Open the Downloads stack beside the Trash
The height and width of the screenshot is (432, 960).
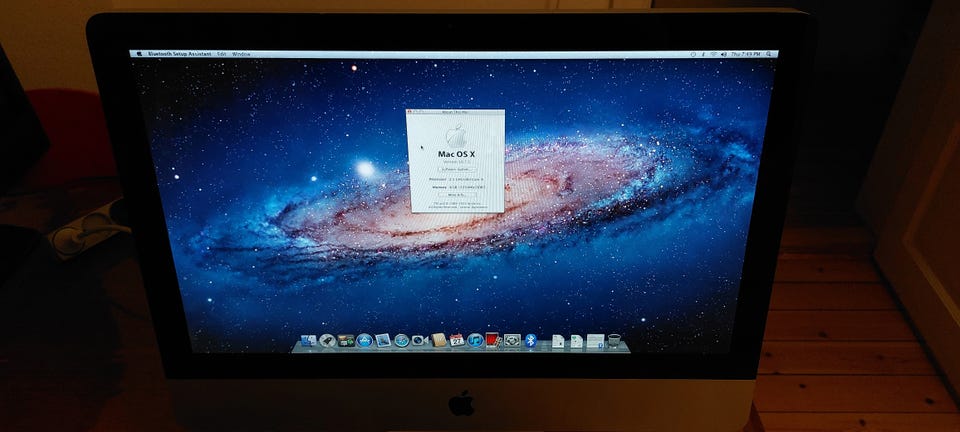pos(595,341)
